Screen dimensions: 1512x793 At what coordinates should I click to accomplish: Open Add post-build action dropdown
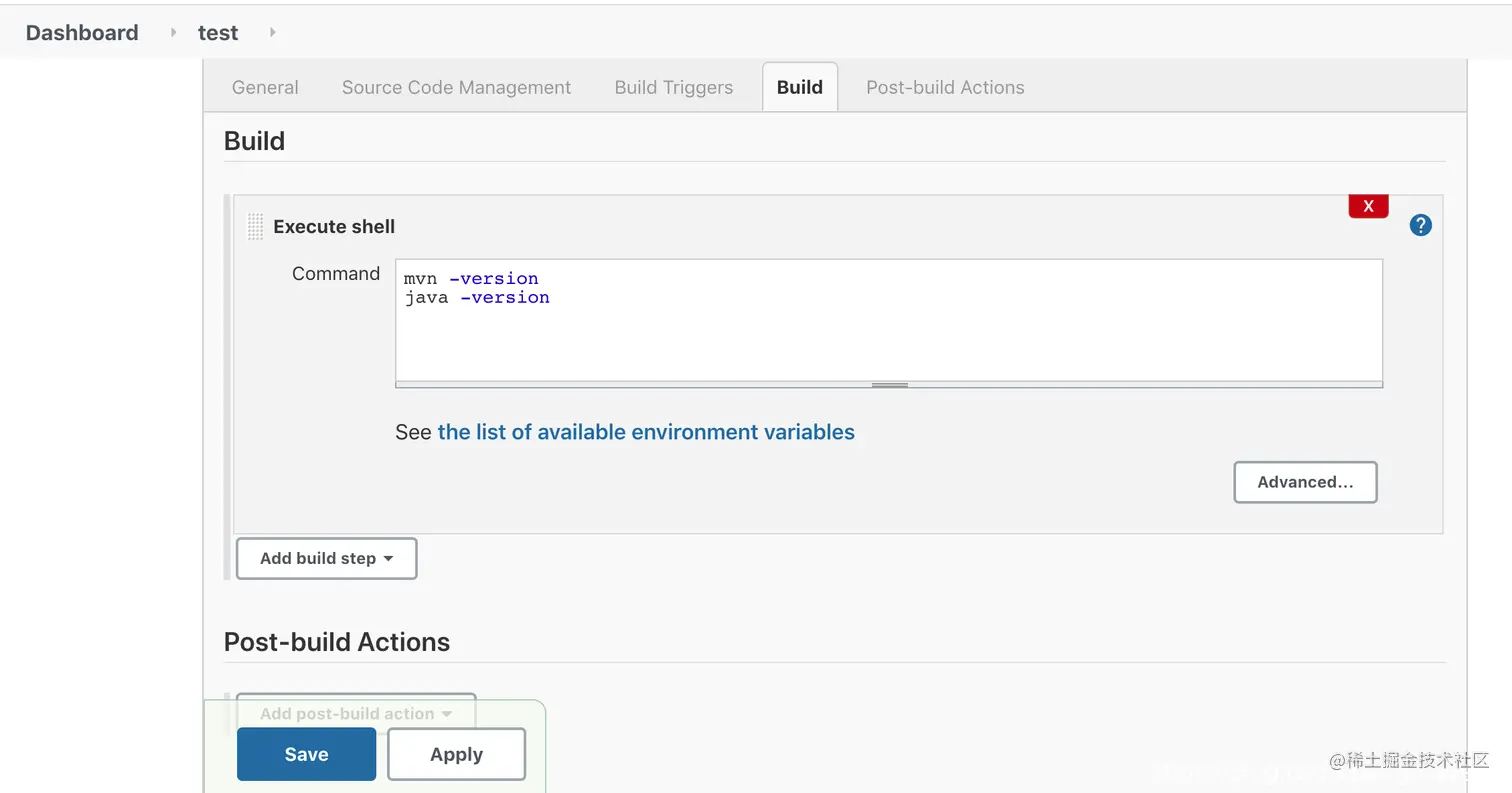(x=356, y=713)
